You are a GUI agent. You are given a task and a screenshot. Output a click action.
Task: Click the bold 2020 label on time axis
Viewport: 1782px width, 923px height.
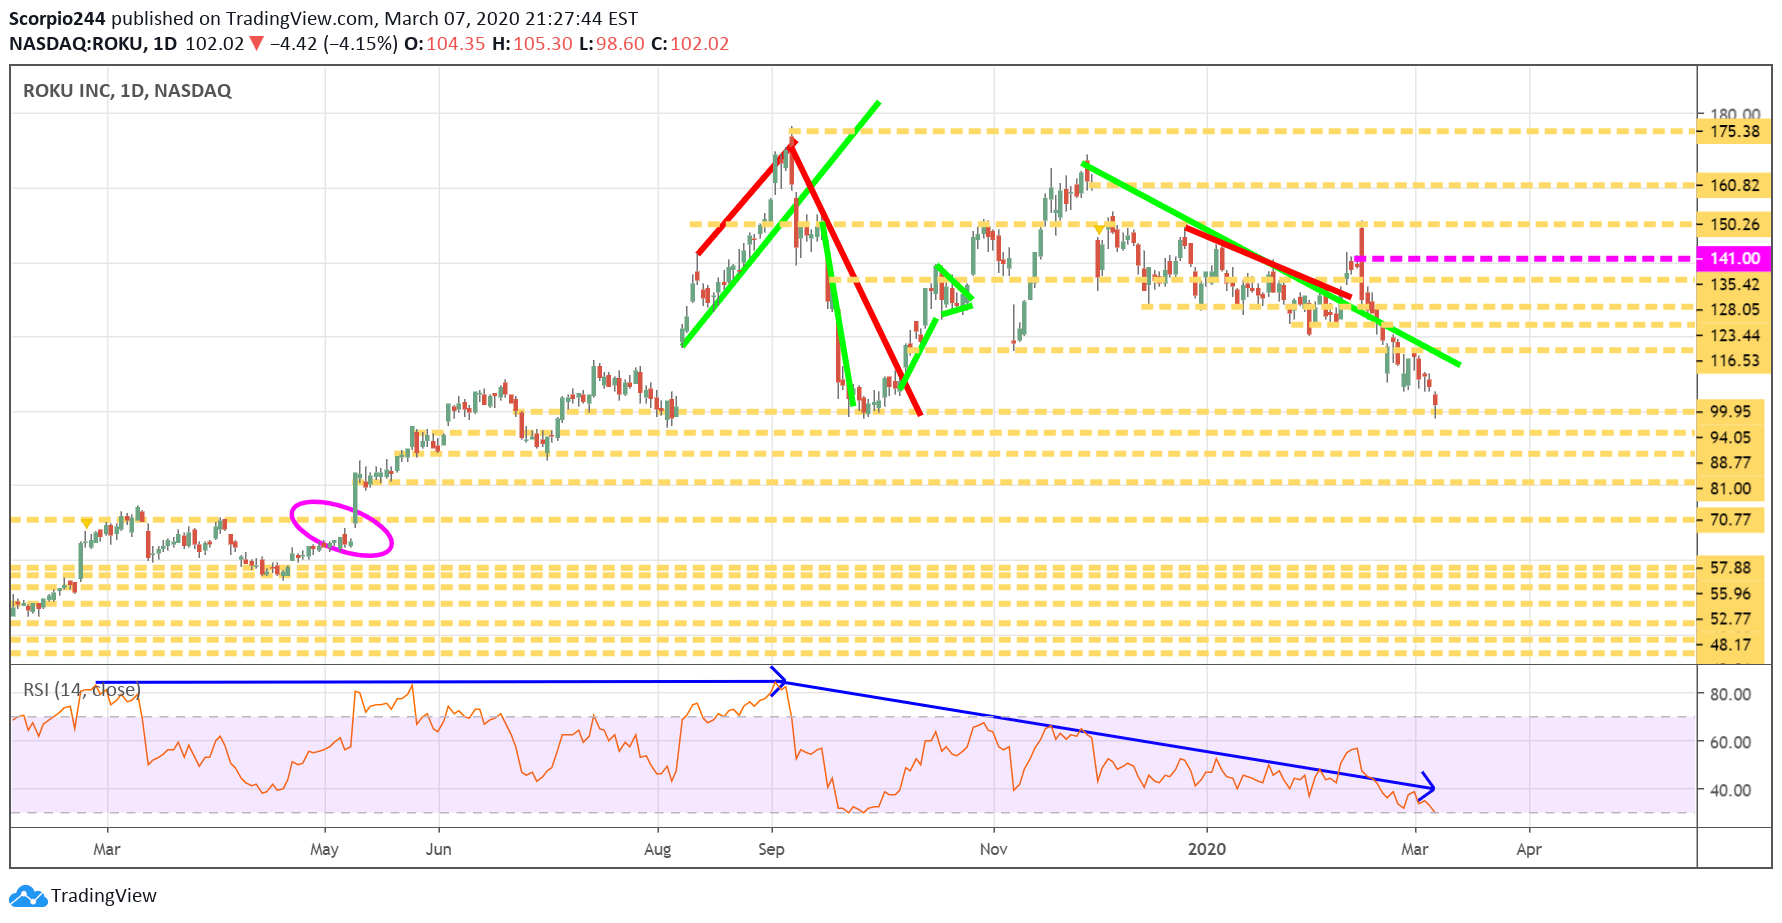pos(1206,849)
